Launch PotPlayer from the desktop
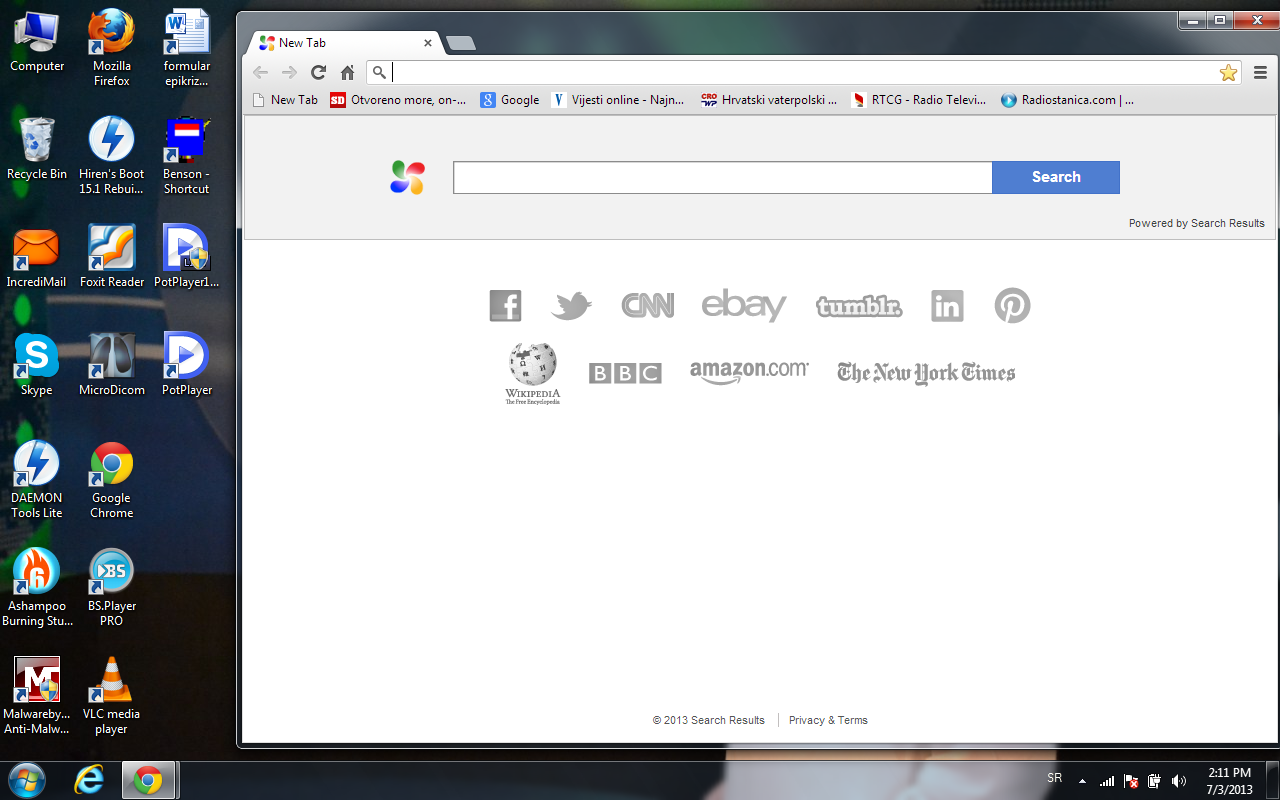Screen dimensions: 1280x800 click(187, 365)
